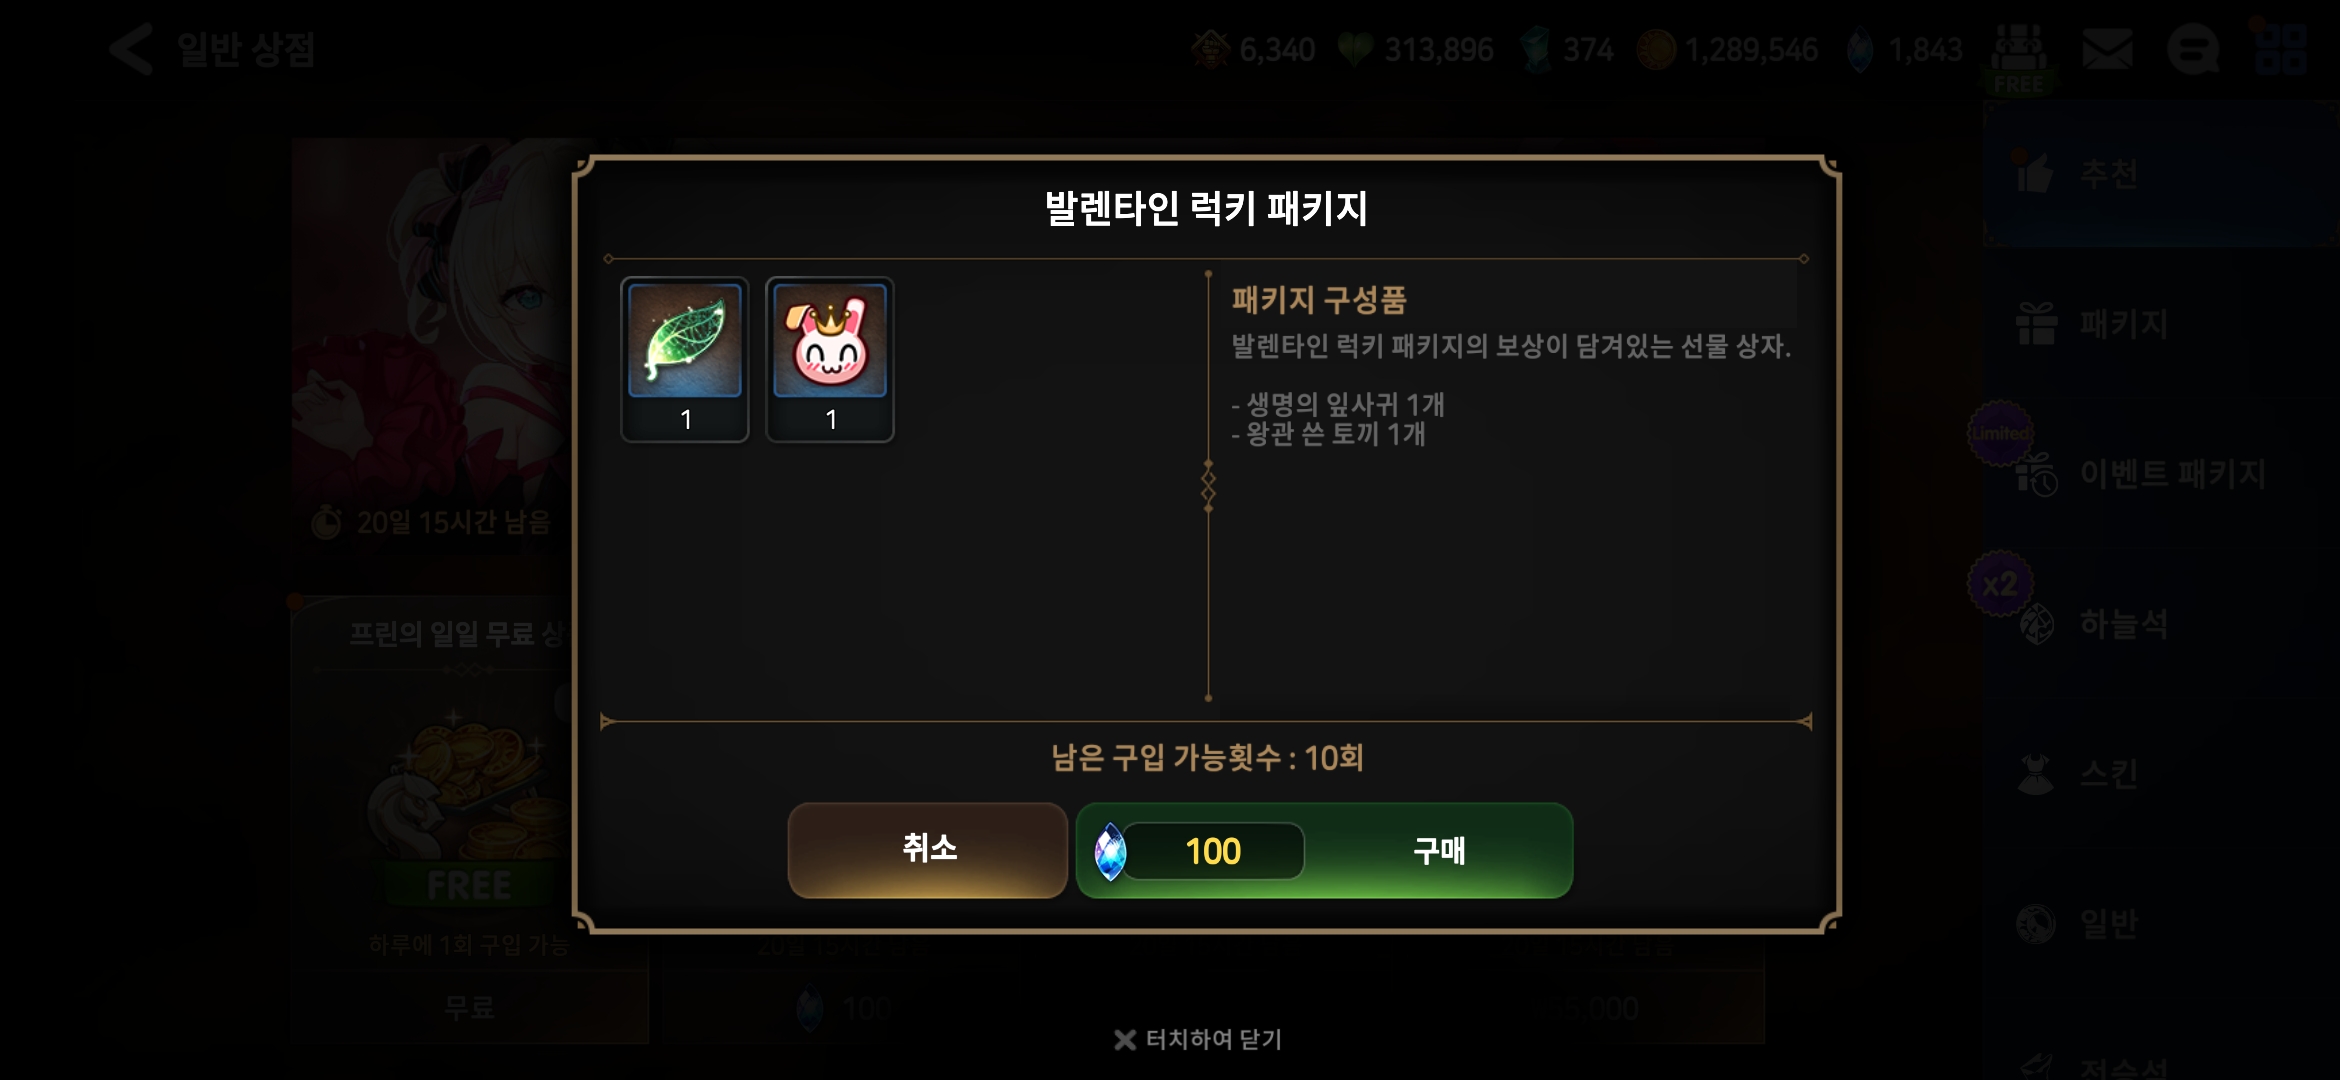Open the mail envelope icon

[2107, 49]
